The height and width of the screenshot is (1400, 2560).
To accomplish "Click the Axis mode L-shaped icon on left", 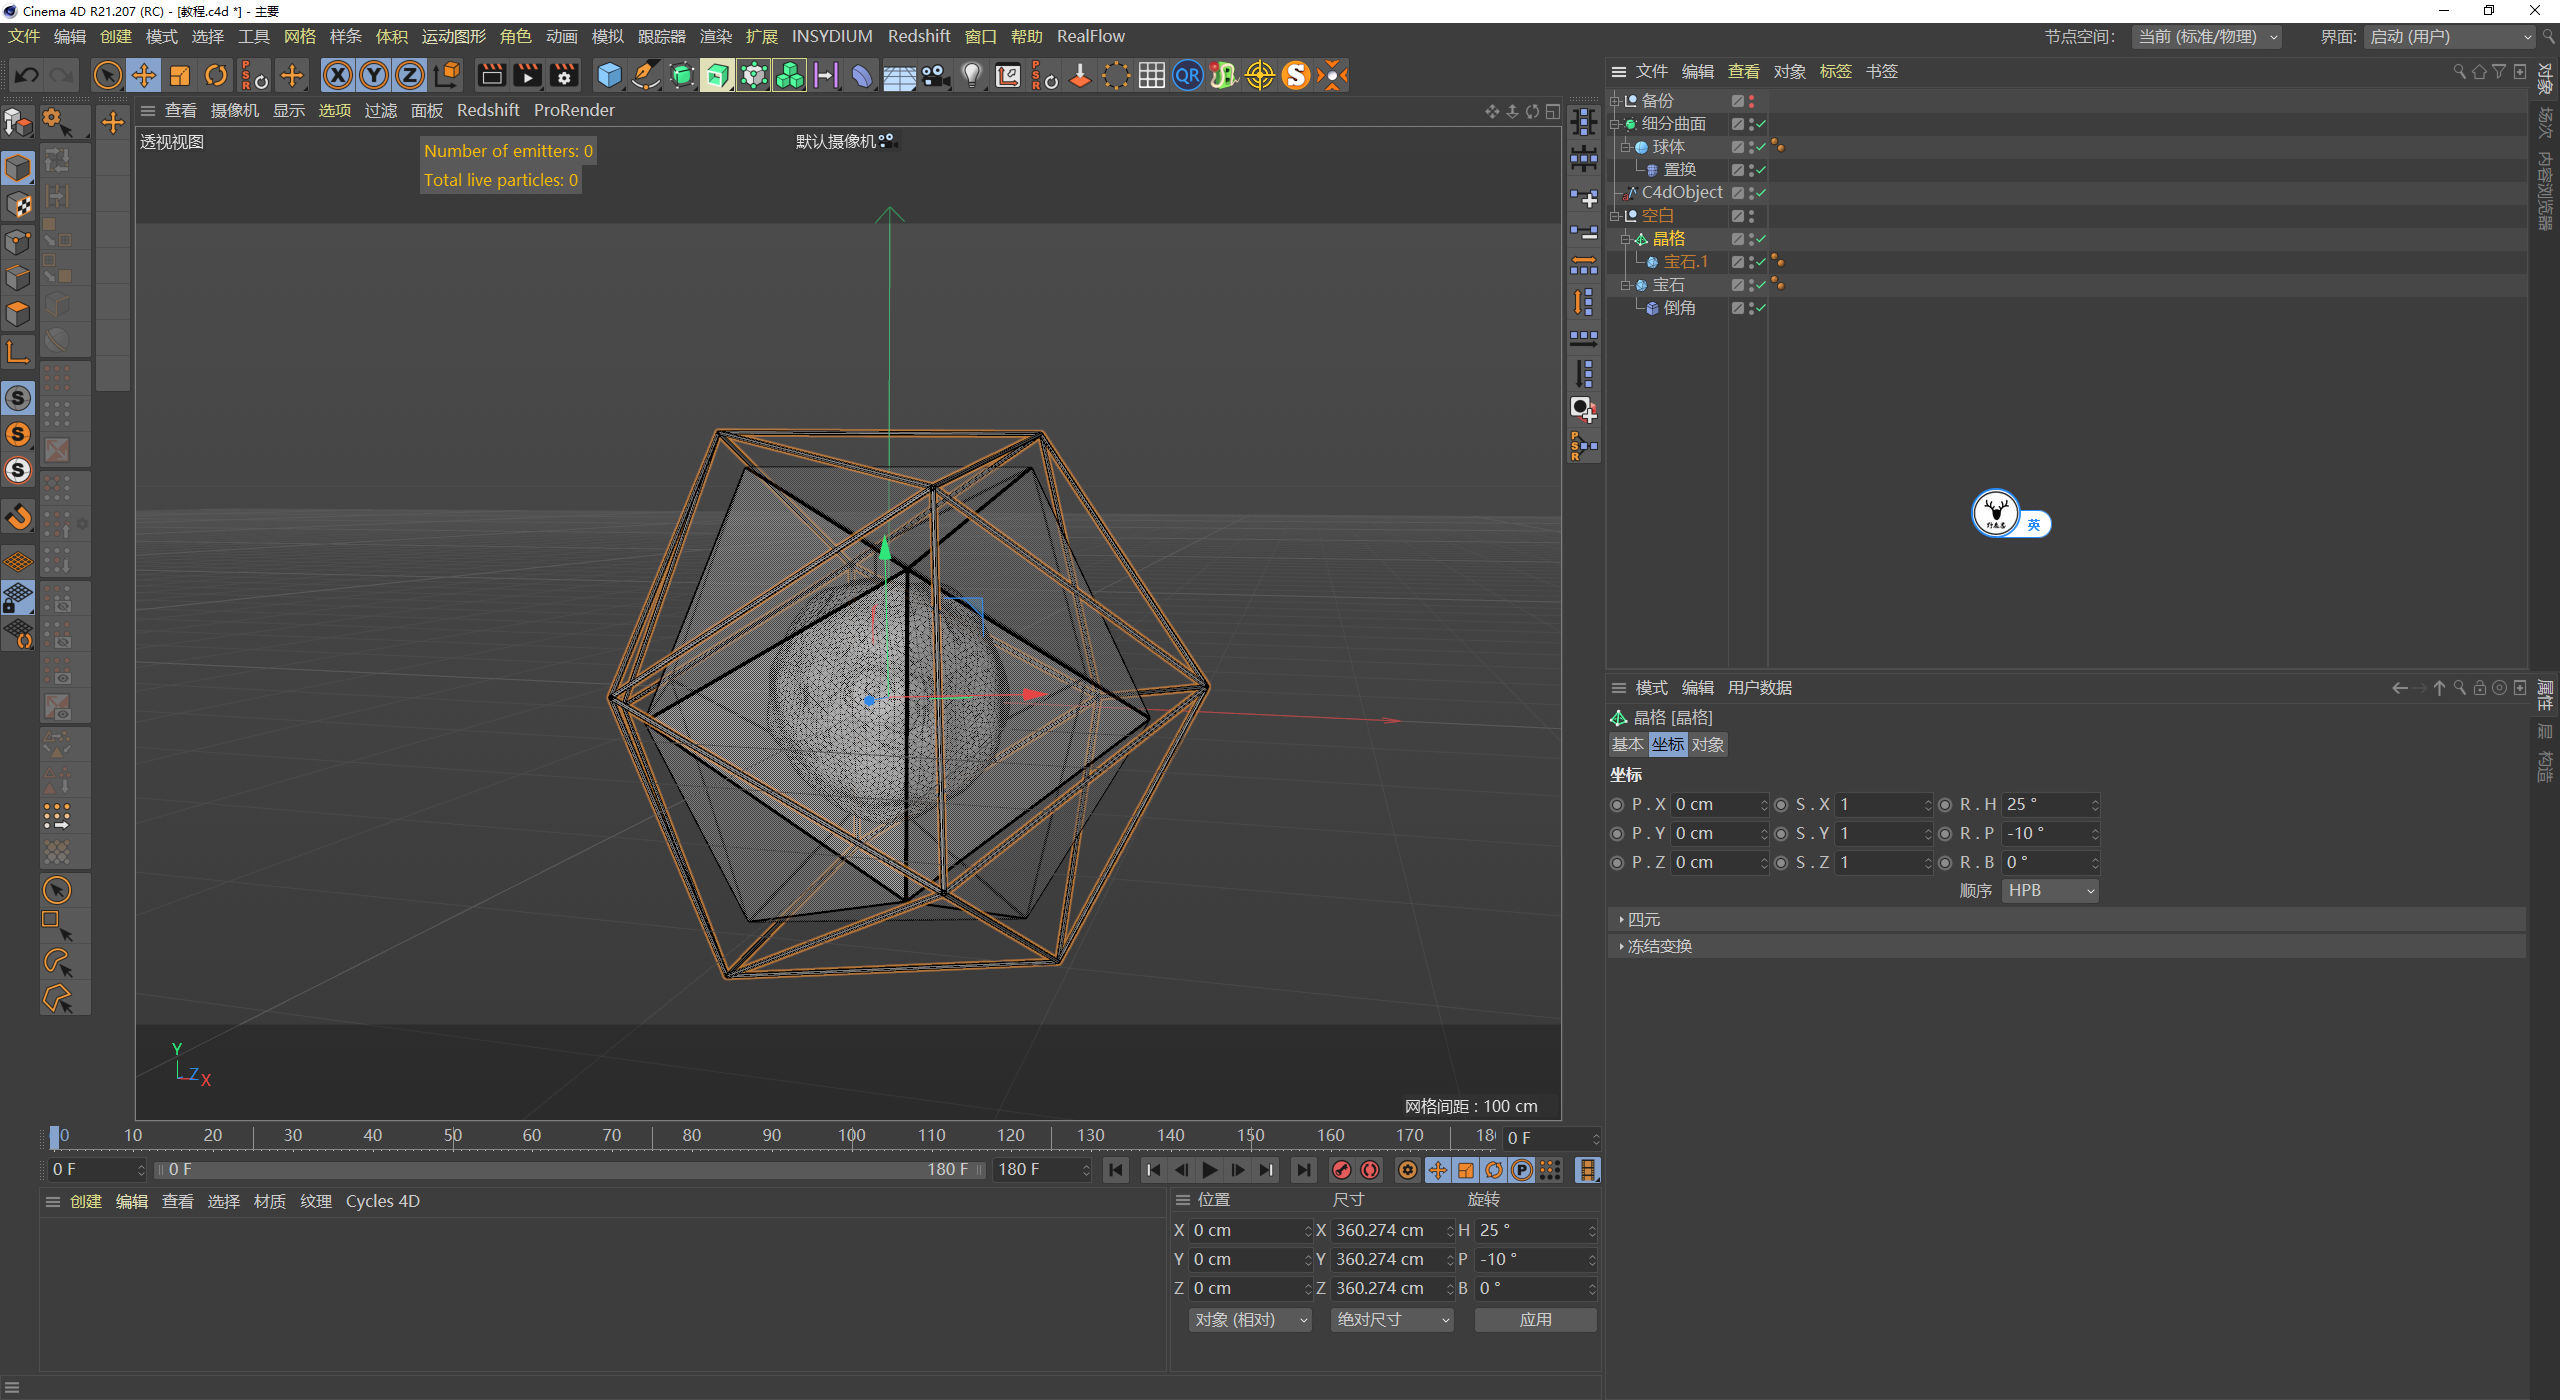I will tap(18, 351).
